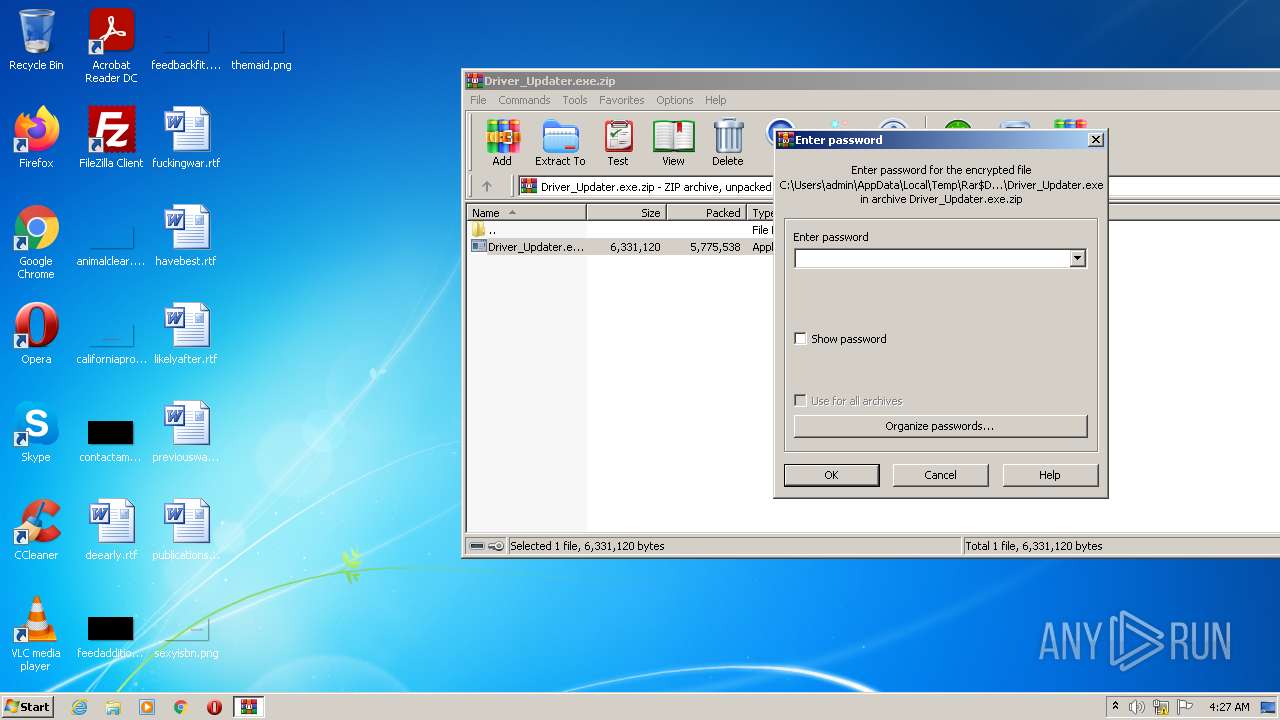1280x720 pixels.
Task: Click the drive icon in WinRAR status bar
Action: pos(477,546)
